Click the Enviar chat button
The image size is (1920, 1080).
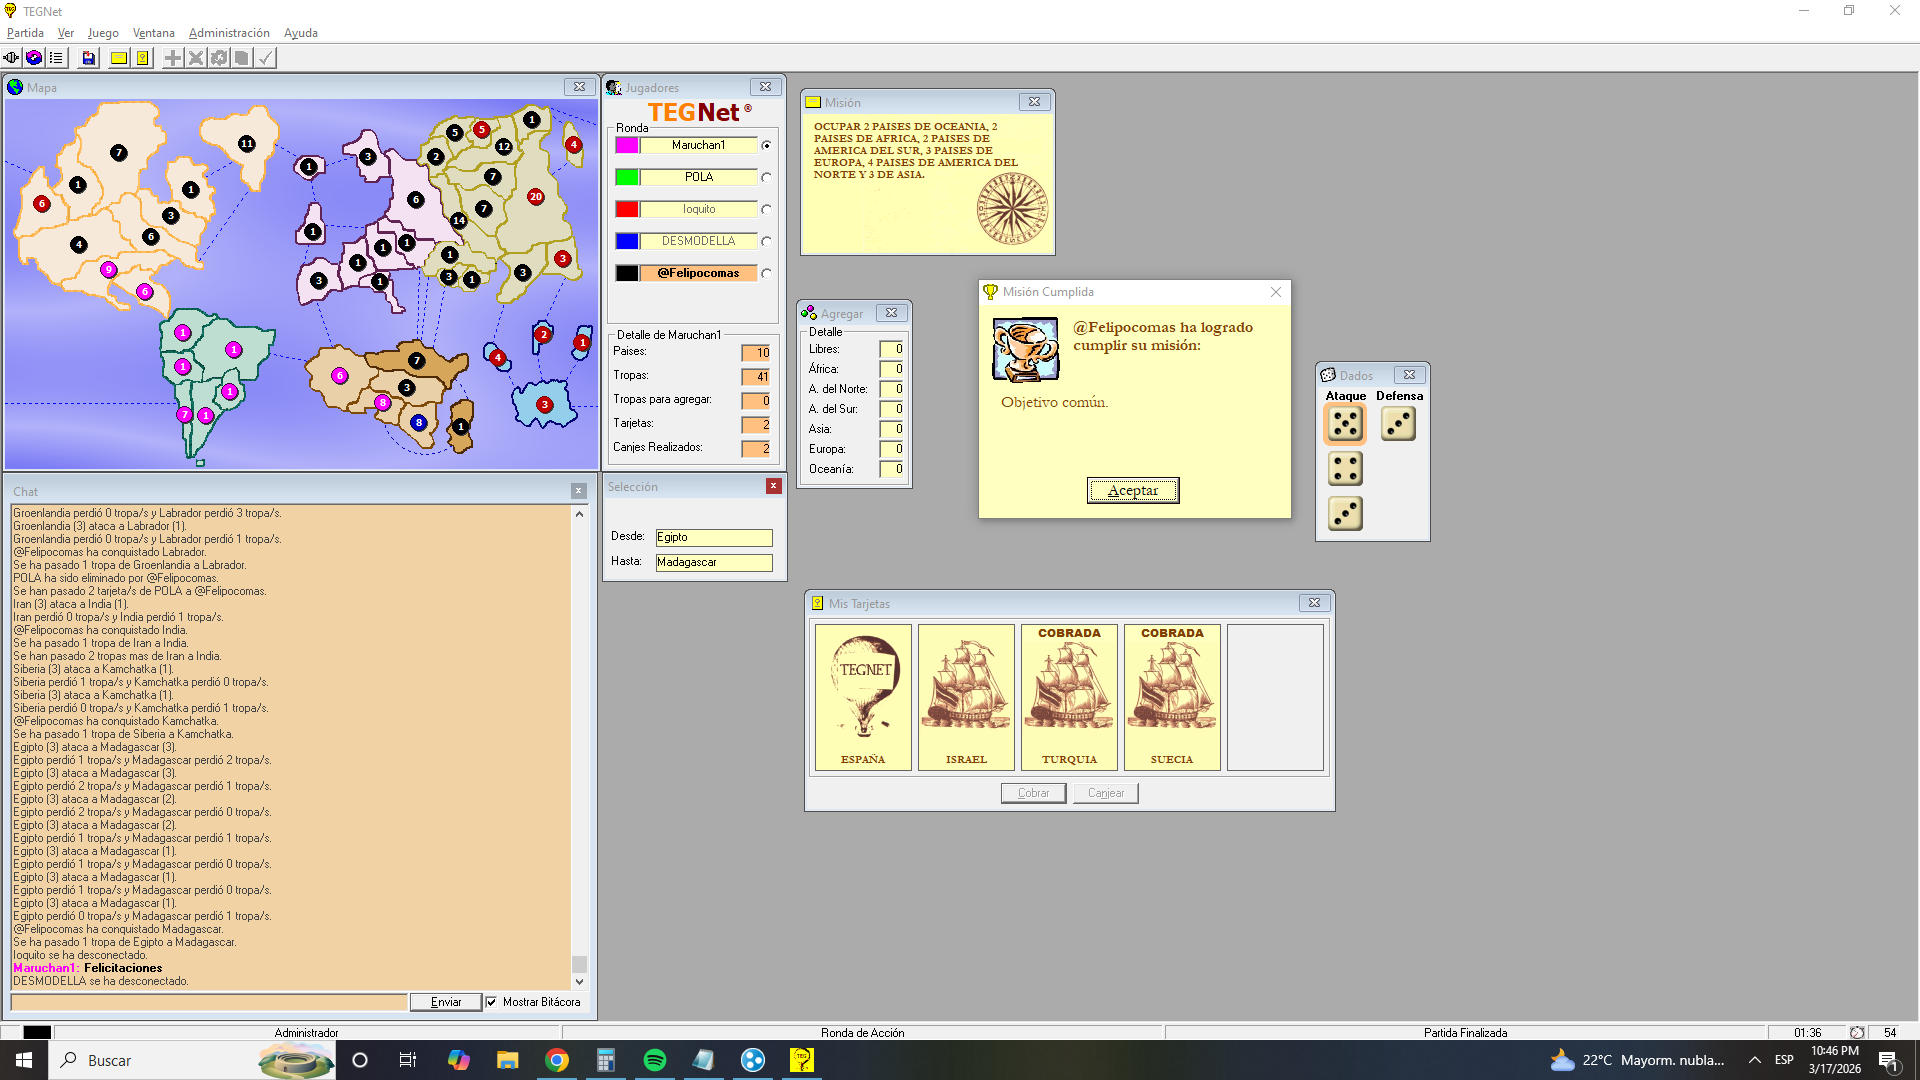point(446,1002)
